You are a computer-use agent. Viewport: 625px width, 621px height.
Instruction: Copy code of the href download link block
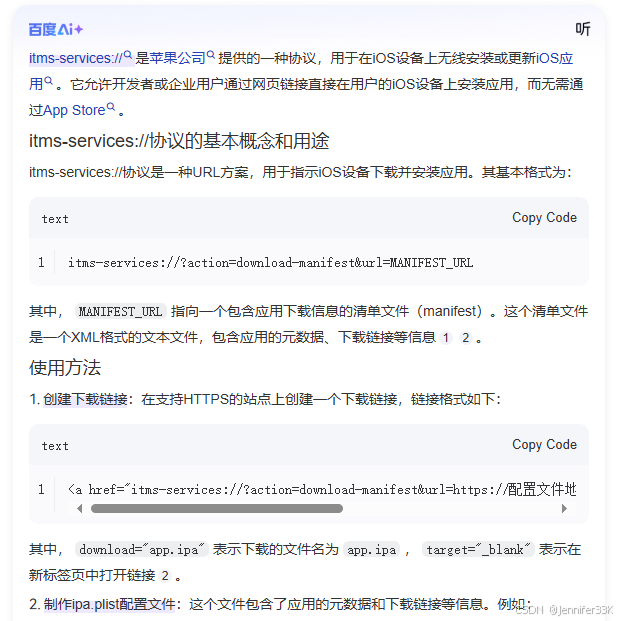[544, 444]
